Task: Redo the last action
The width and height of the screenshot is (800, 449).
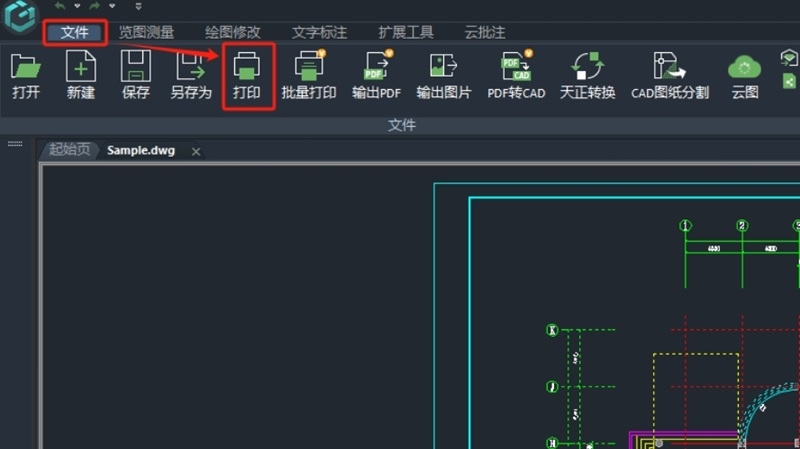Action: [x=95, y=6]
